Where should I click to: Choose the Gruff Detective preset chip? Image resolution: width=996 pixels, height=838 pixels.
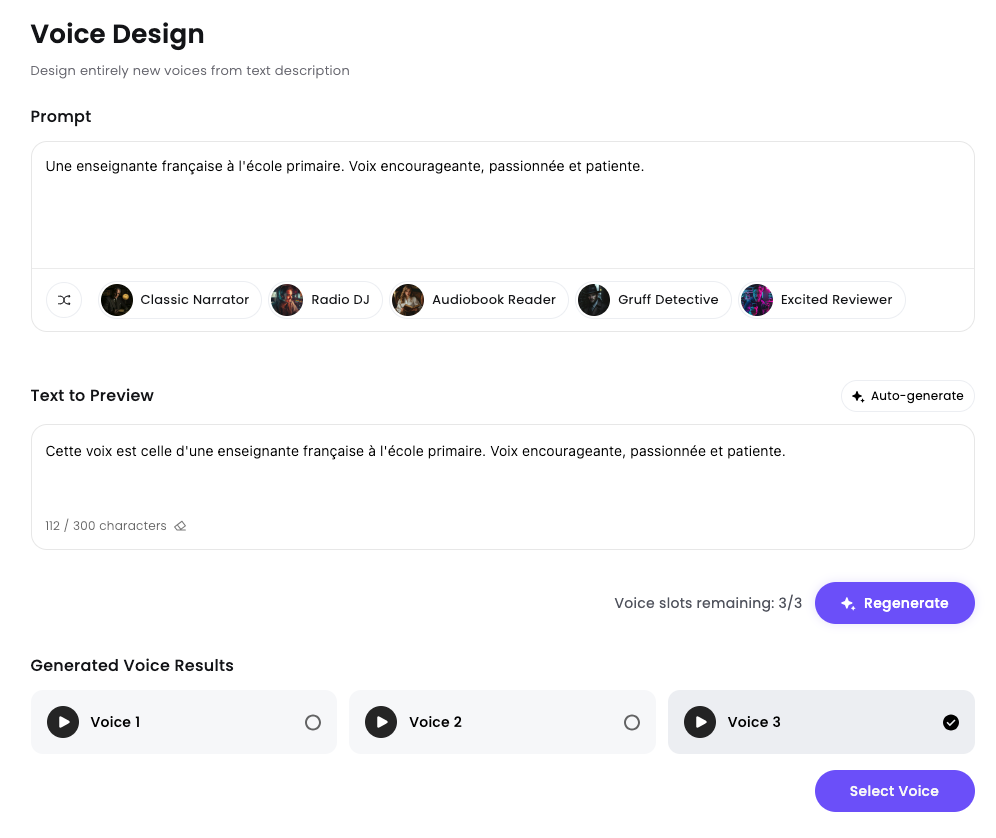click(x=654, y=300)
